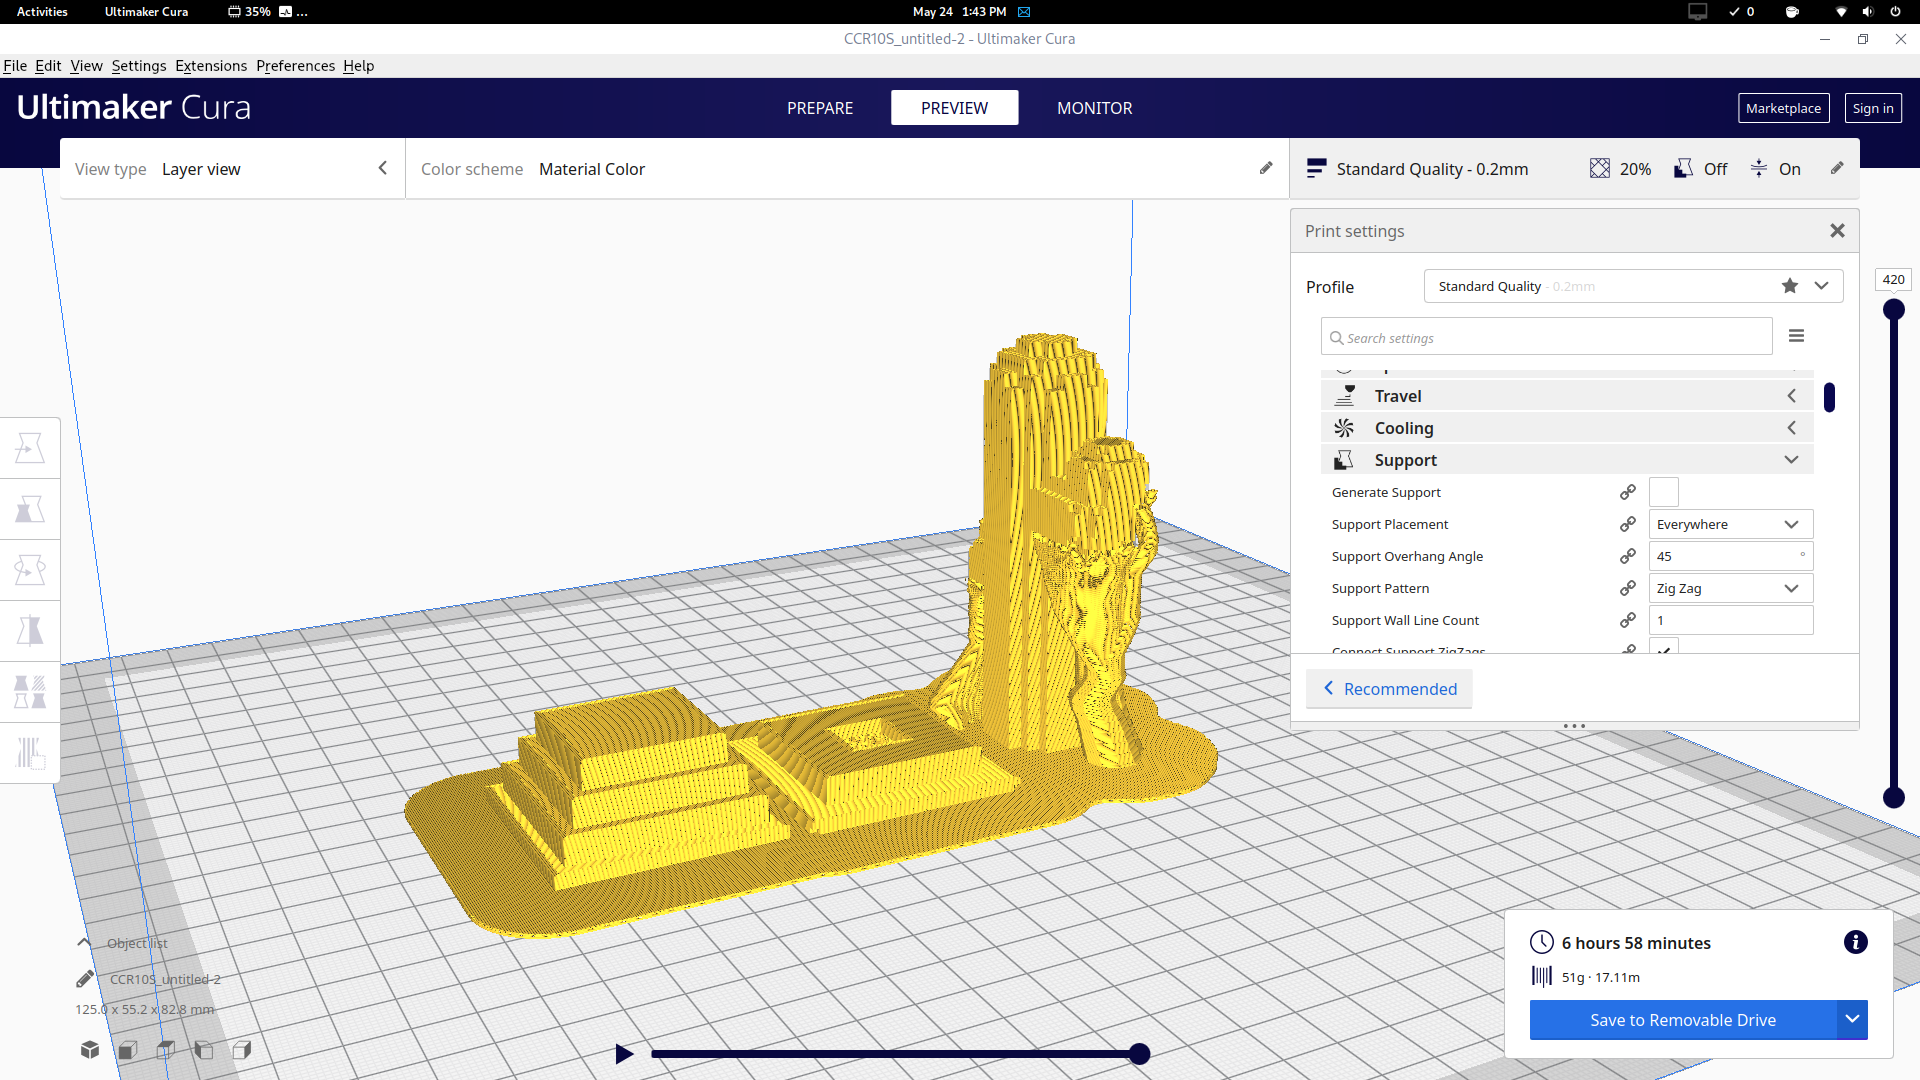Toggle Connect Support ZigZags checkbox
The image size is (1920, 1080).
tap(1664, 647)
